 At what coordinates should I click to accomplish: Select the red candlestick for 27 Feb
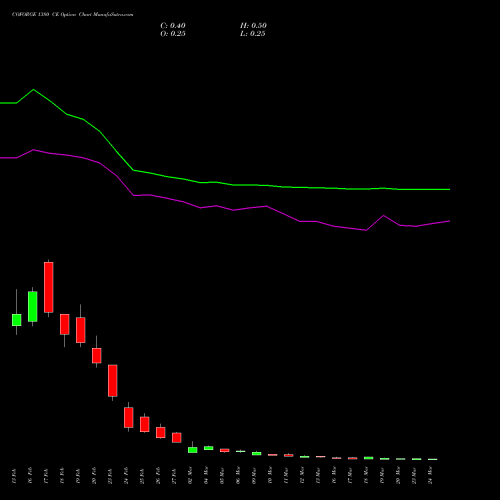[177, 437]
